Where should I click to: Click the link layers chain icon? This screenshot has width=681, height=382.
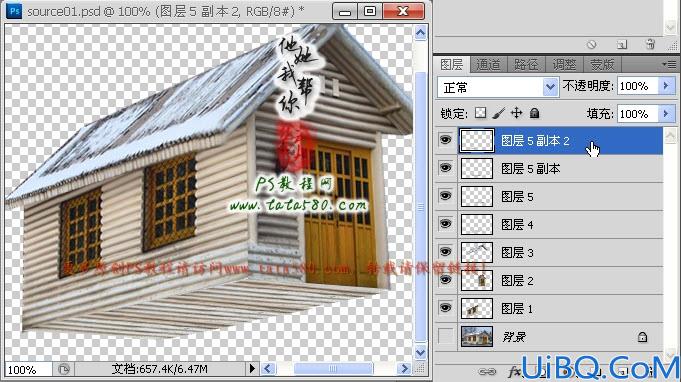click(487, 372)
